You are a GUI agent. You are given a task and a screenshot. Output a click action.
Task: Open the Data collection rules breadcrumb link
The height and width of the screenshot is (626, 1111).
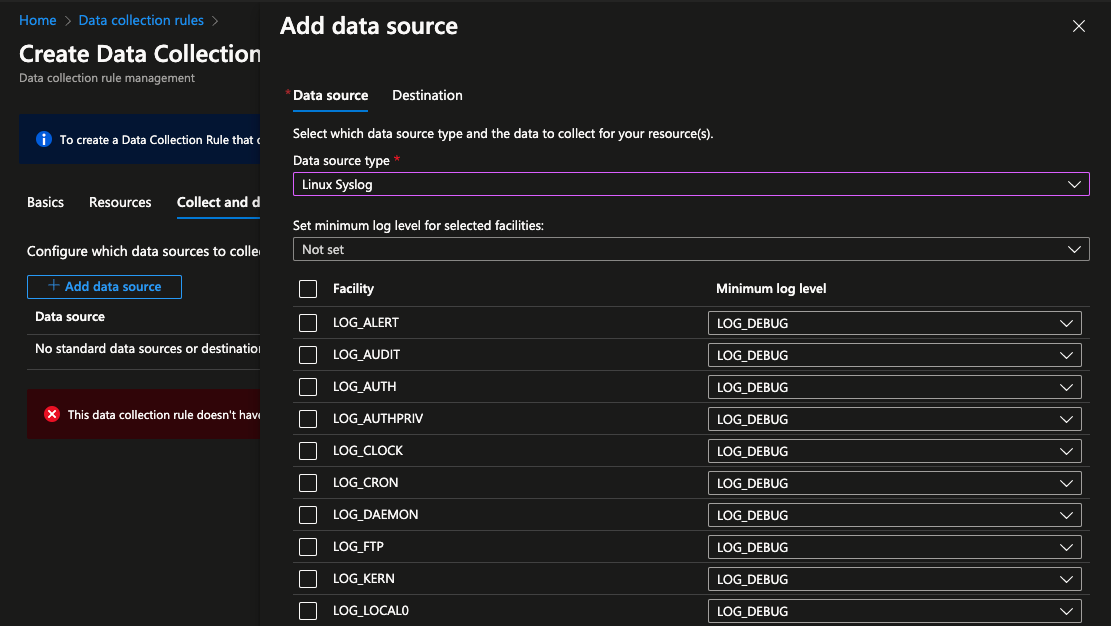(140, 19)
